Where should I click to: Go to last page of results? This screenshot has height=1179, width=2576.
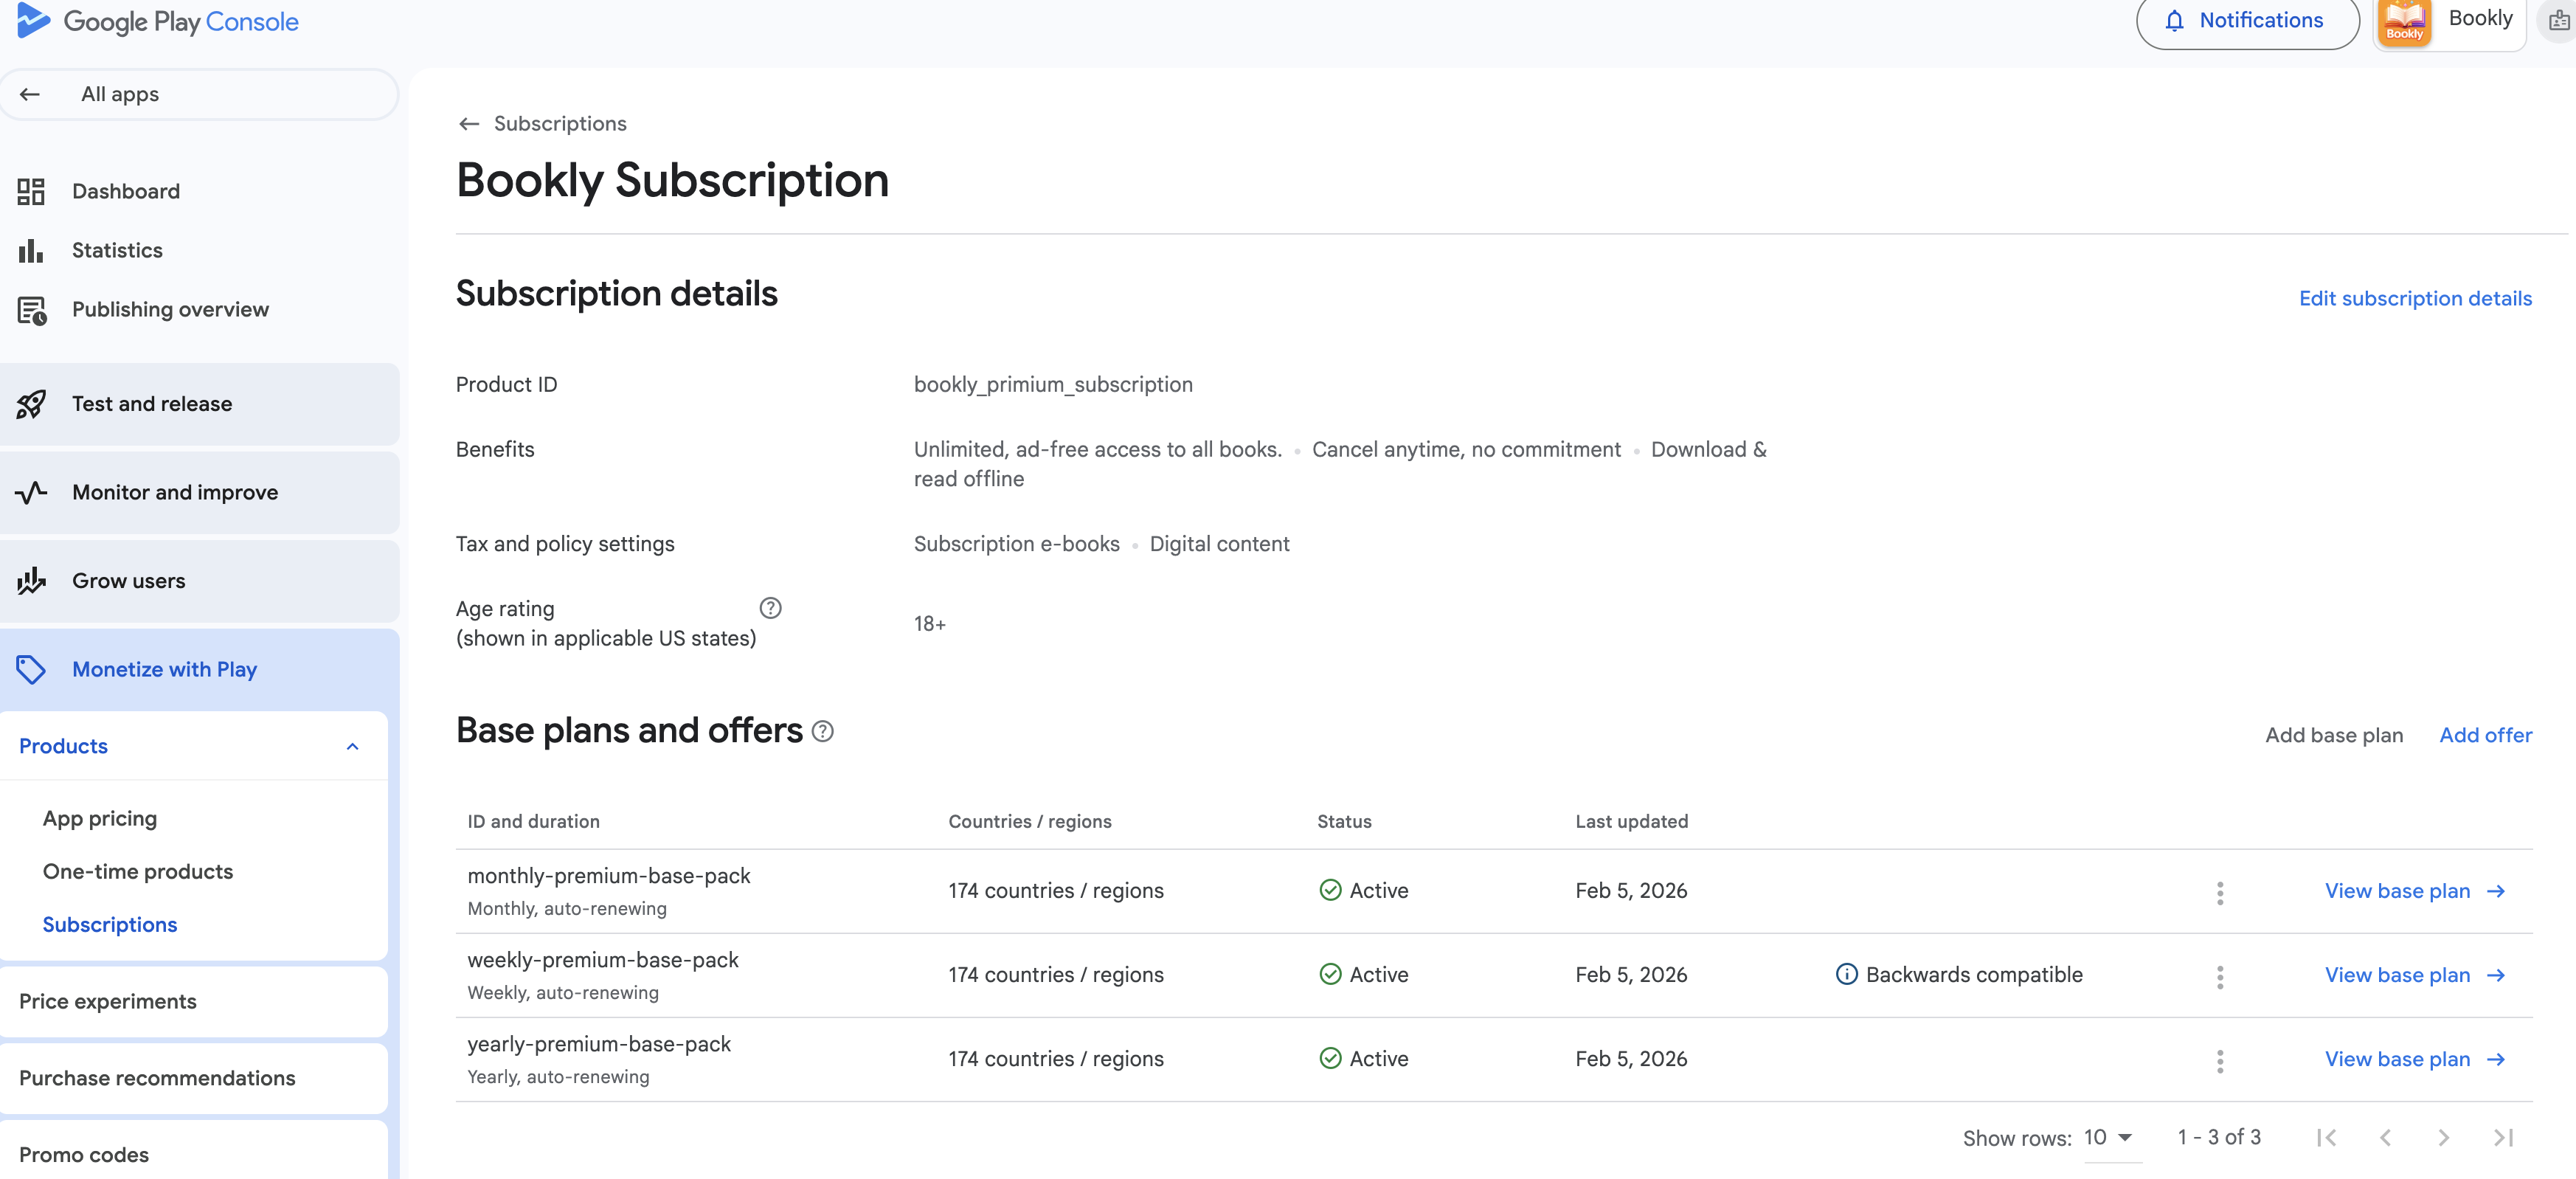coord(2503,1138)
